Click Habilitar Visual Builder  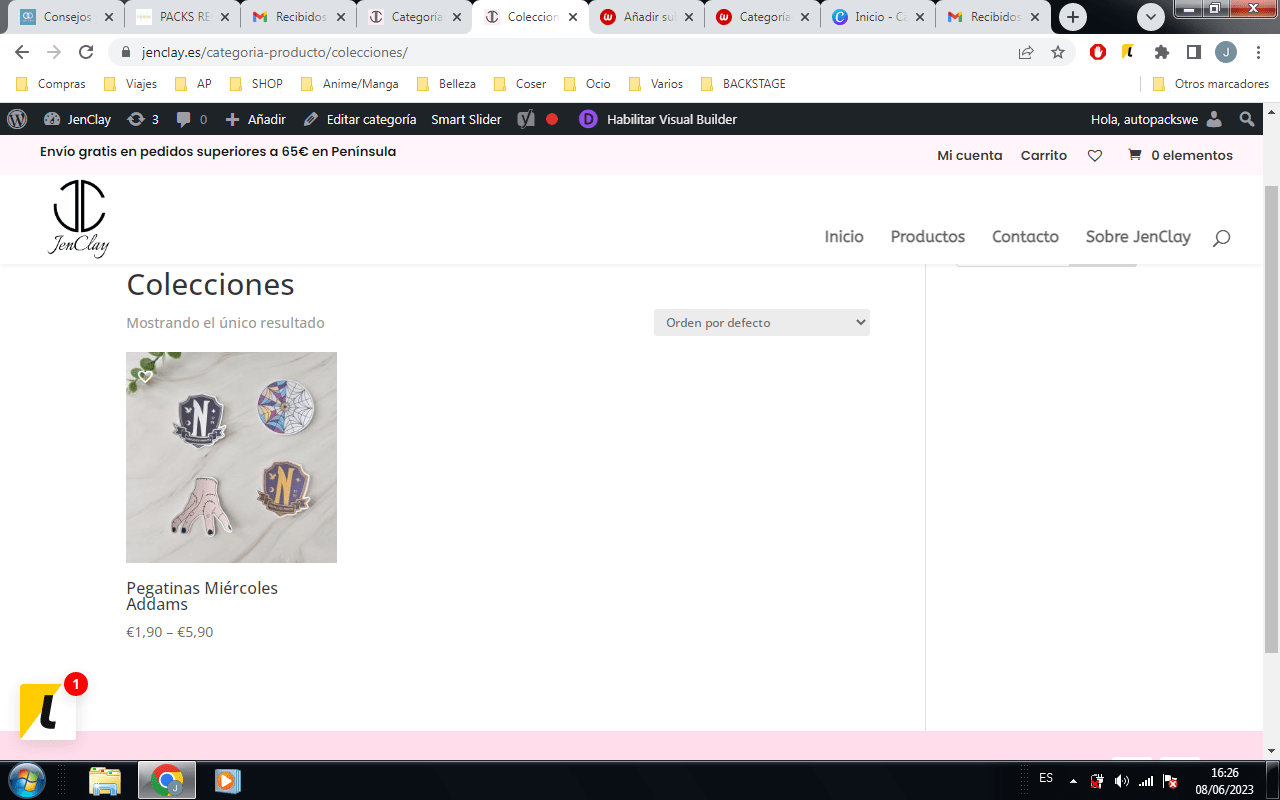[x=672, y=119]
